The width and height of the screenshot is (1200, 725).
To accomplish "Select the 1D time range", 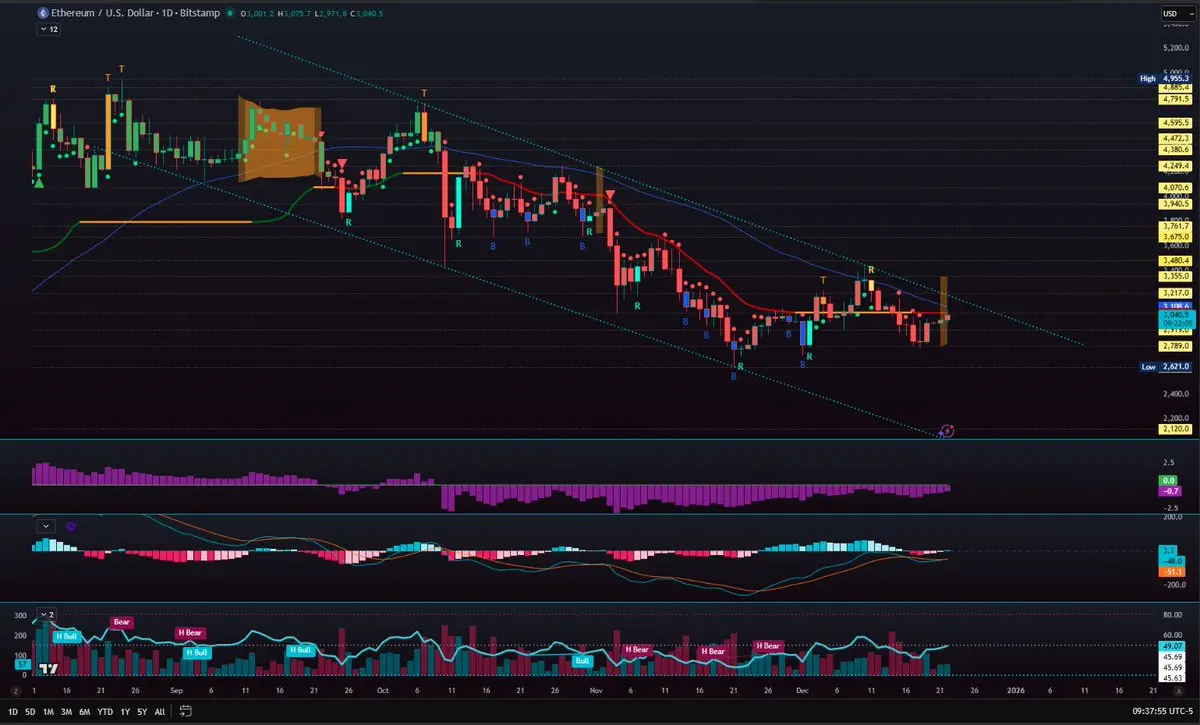I will pos(15,712).
